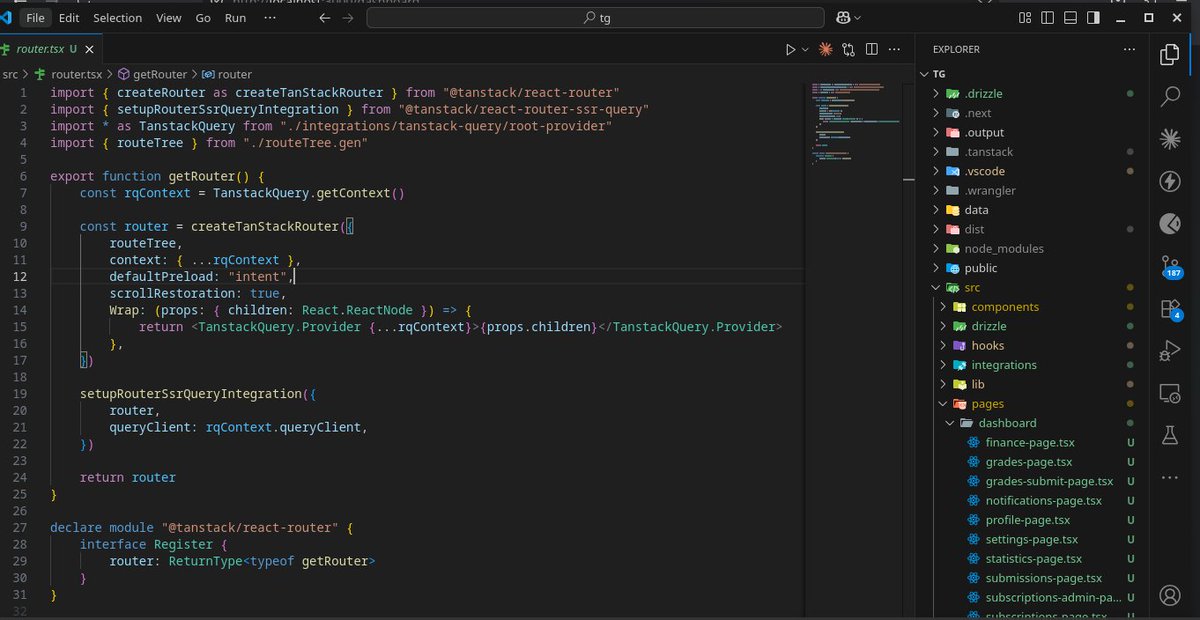Open the Remote Explorer view

click(1170, 393)
